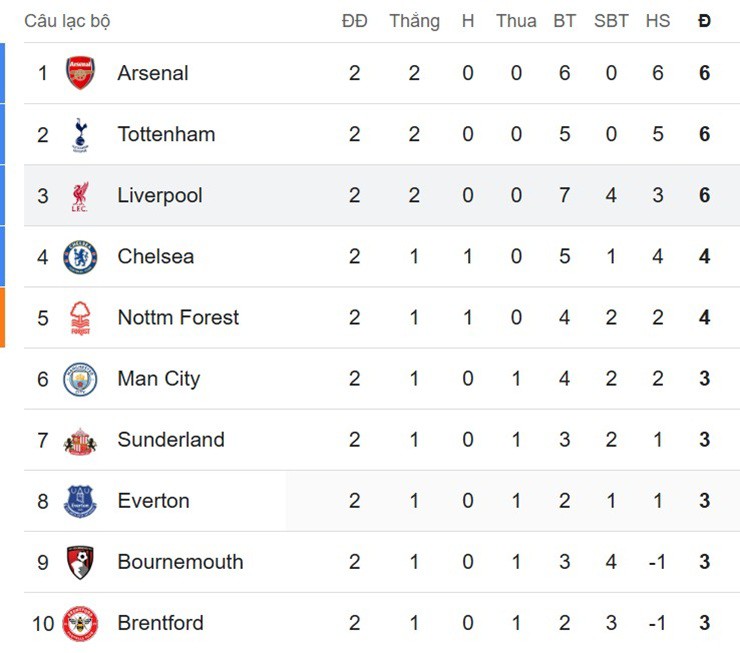This screenshot has height=653, width=740.
Task: Click the Tottenham club crest icon
Action: tap(80, 134)
